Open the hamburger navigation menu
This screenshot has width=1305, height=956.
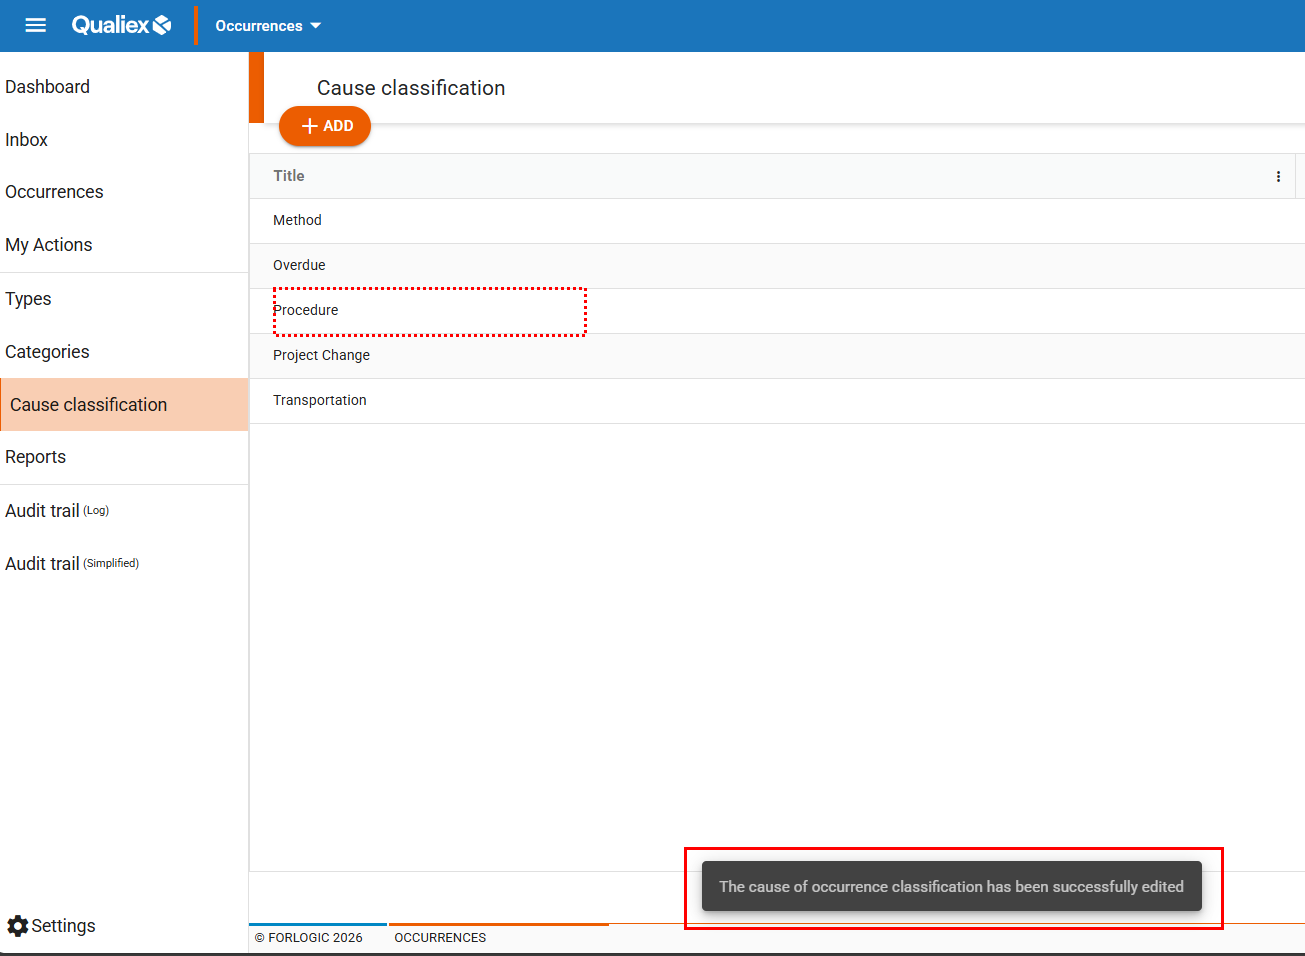pyautogui.click(x=35, y=25)
